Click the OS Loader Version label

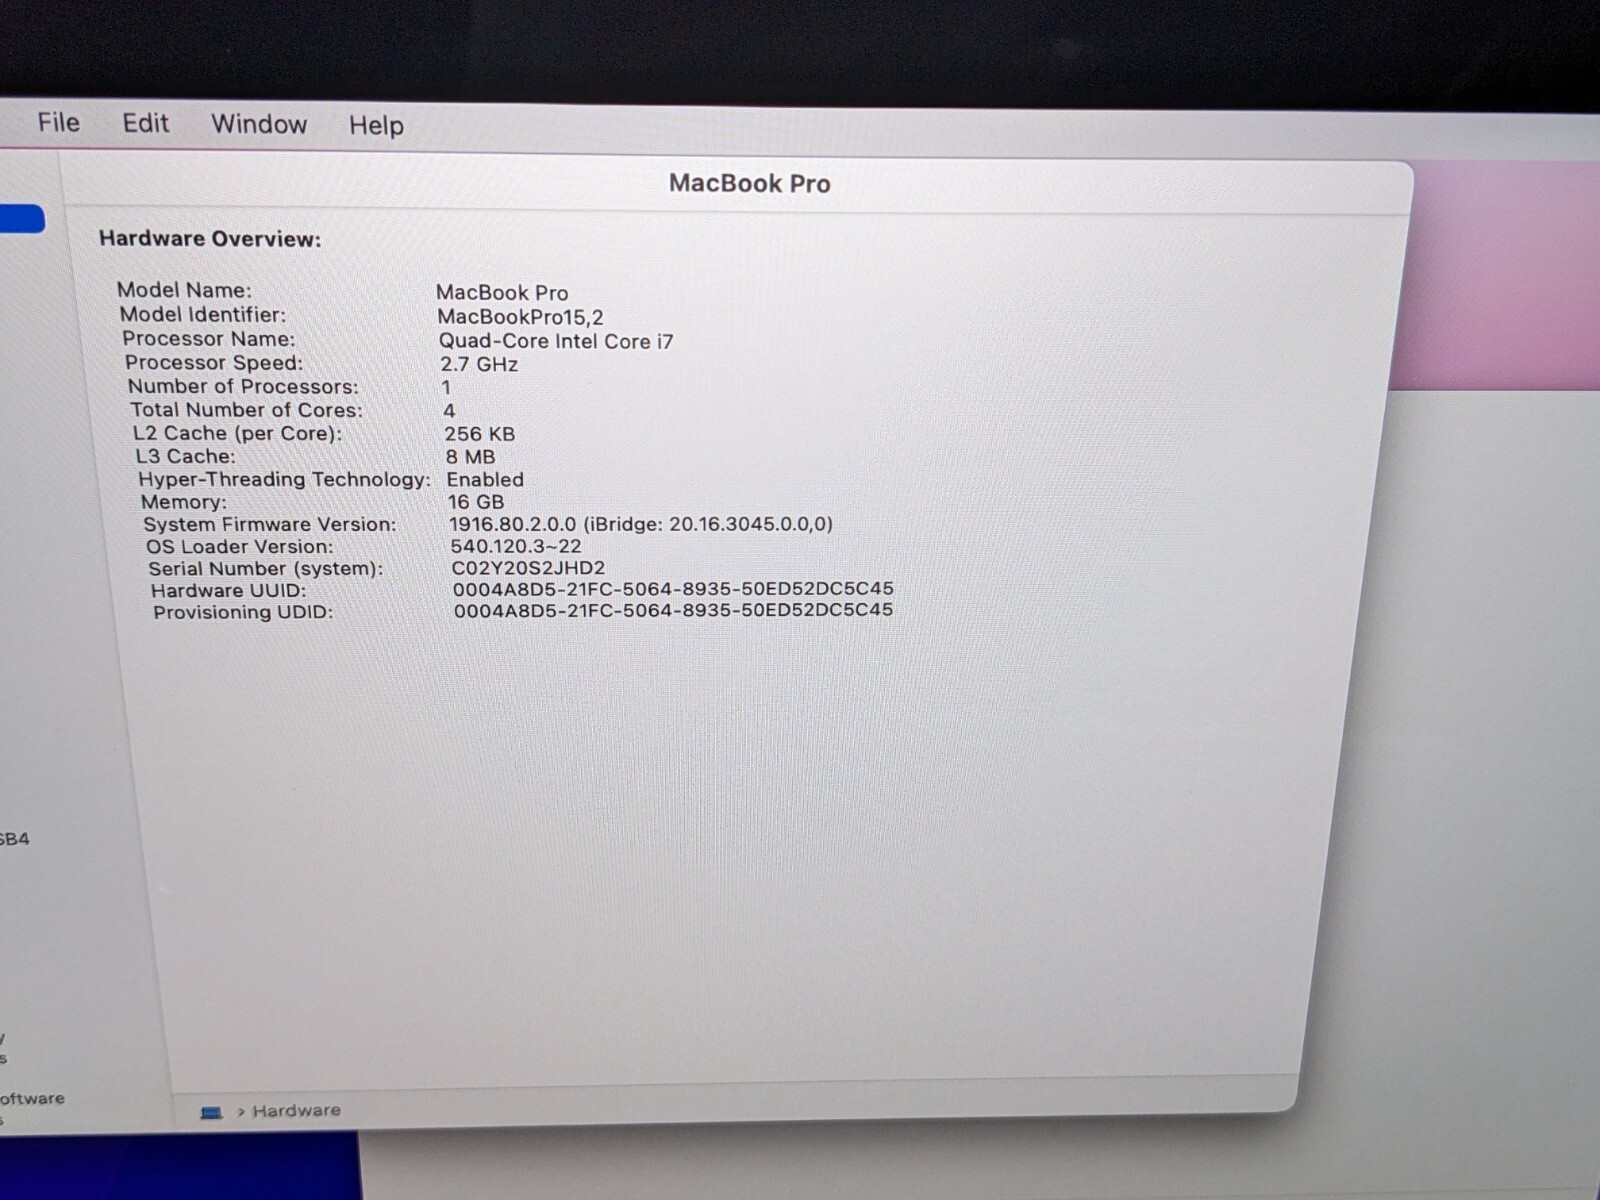[x=239, y=546]
